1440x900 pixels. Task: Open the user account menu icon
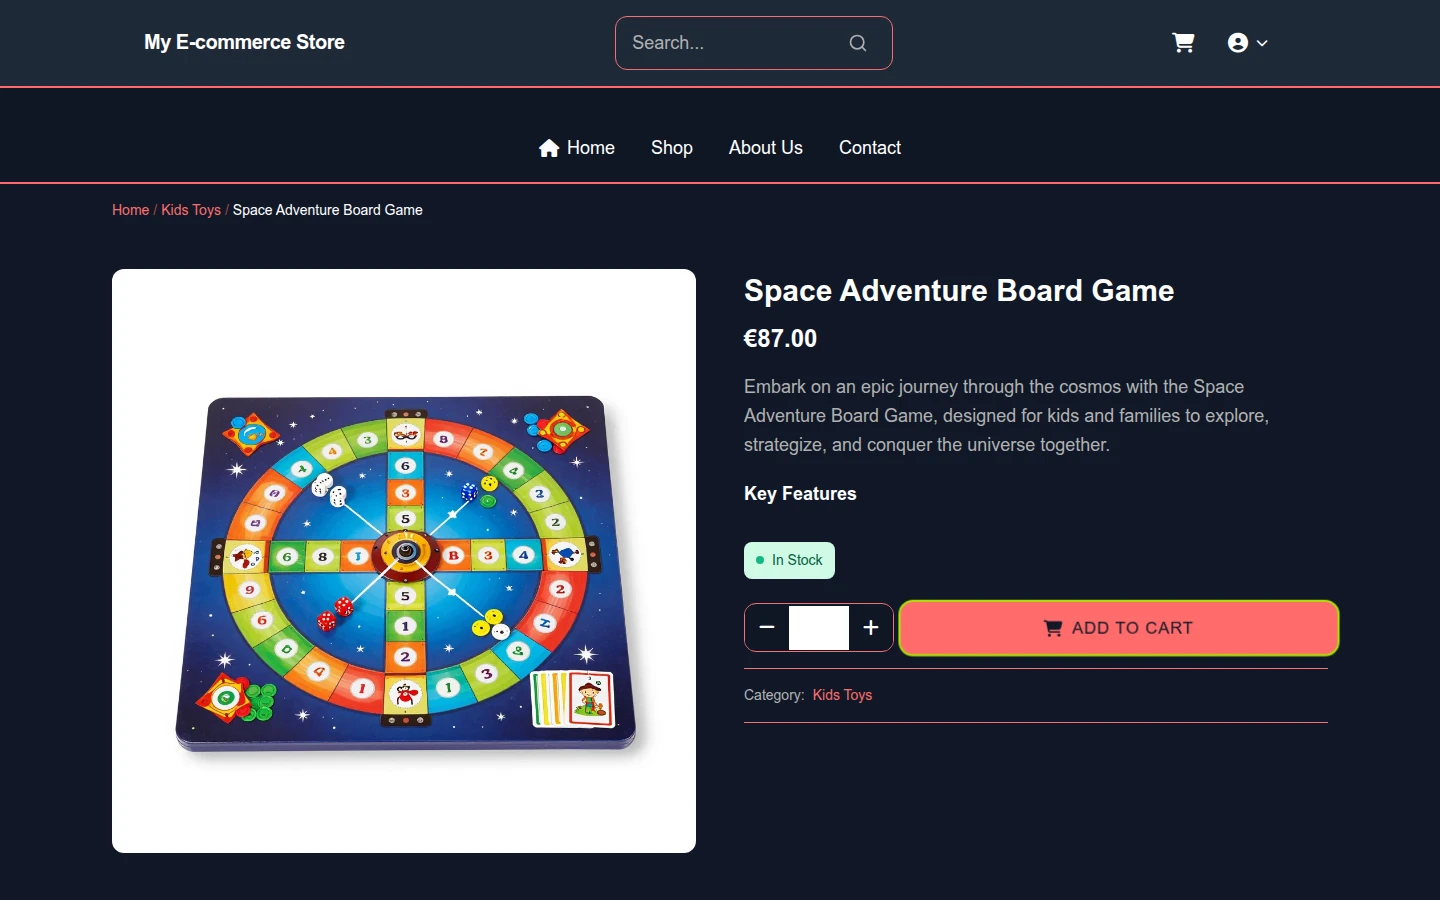pyautogui.click(x=1238, y=43)
